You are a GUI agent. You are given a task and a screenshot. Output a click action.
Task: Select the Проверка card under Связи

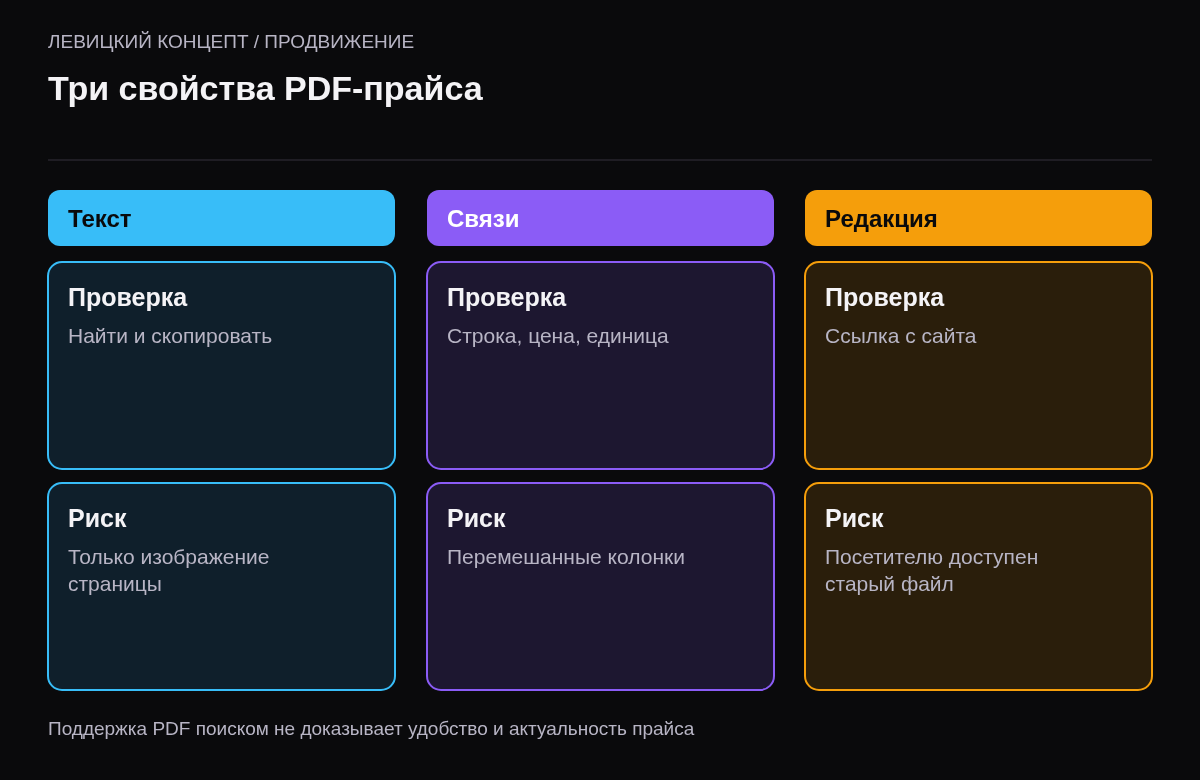pyautogui.click(x=600, y=365)
